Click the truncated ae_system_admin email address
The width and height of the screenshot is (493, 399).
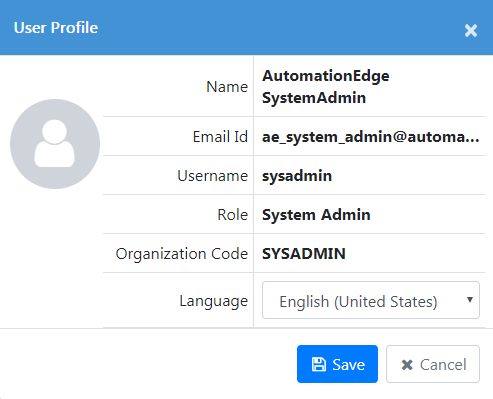370,137
